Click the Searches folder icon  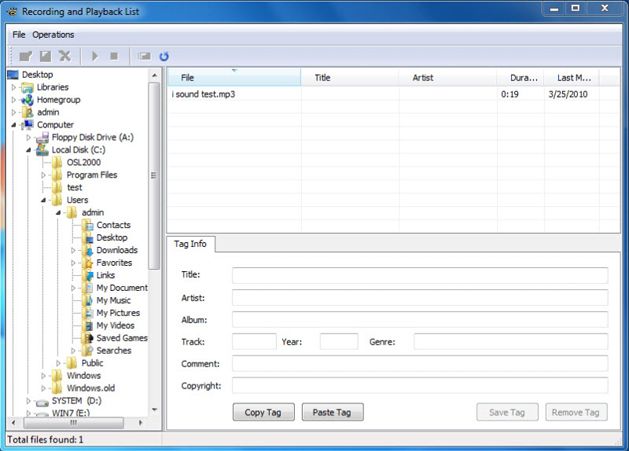click(87, 350)
